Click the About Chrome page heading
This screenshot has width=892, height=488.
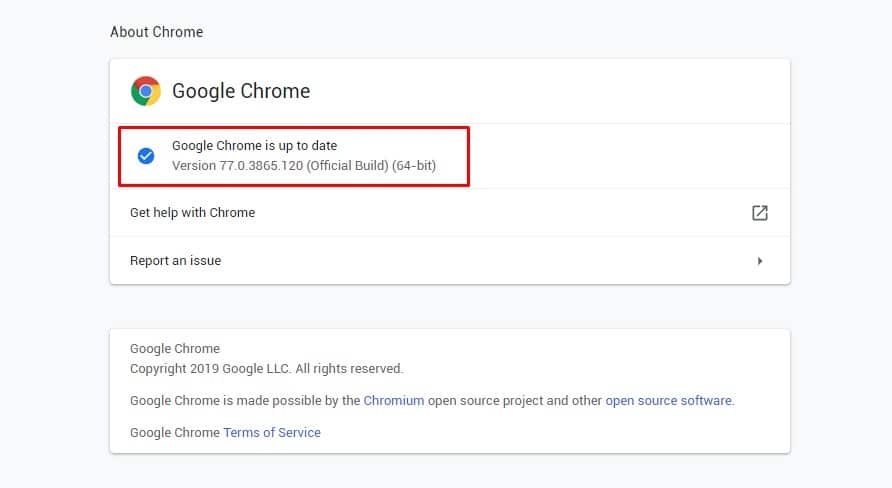[156, 32]
